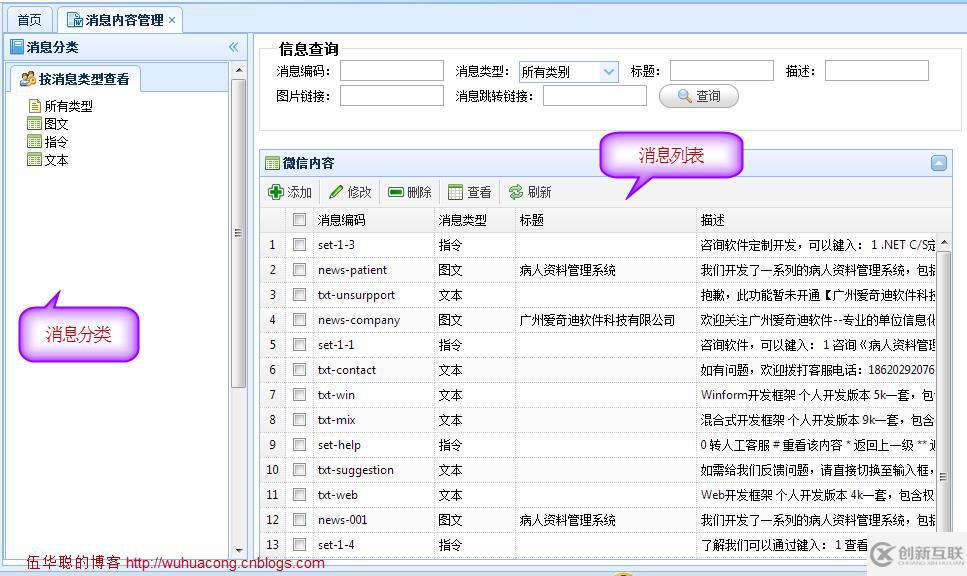Click the 添加 button label

click(x=300, y=192)
